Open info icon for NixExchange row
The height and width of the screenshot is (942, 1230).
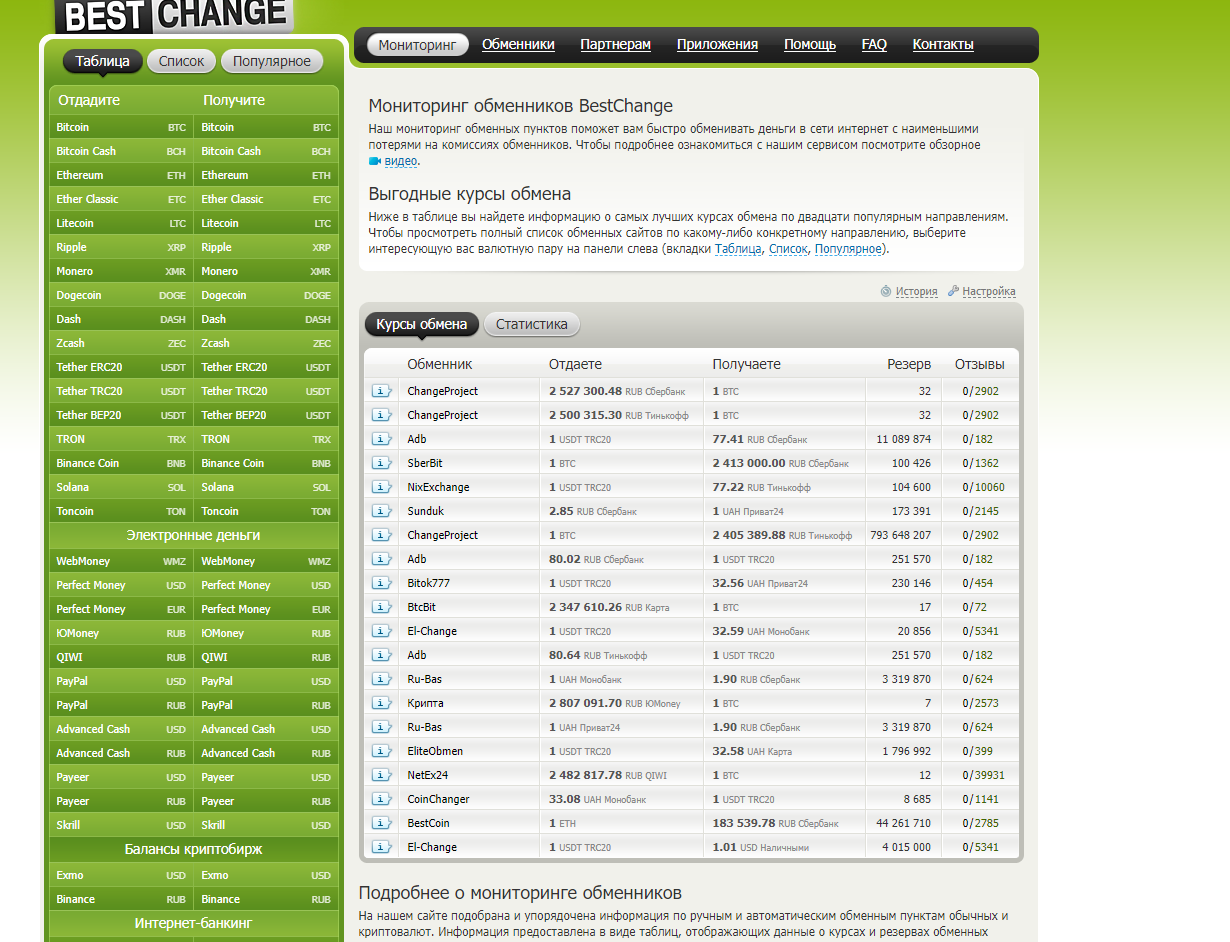pyautogui.click(x=381, y=487)
